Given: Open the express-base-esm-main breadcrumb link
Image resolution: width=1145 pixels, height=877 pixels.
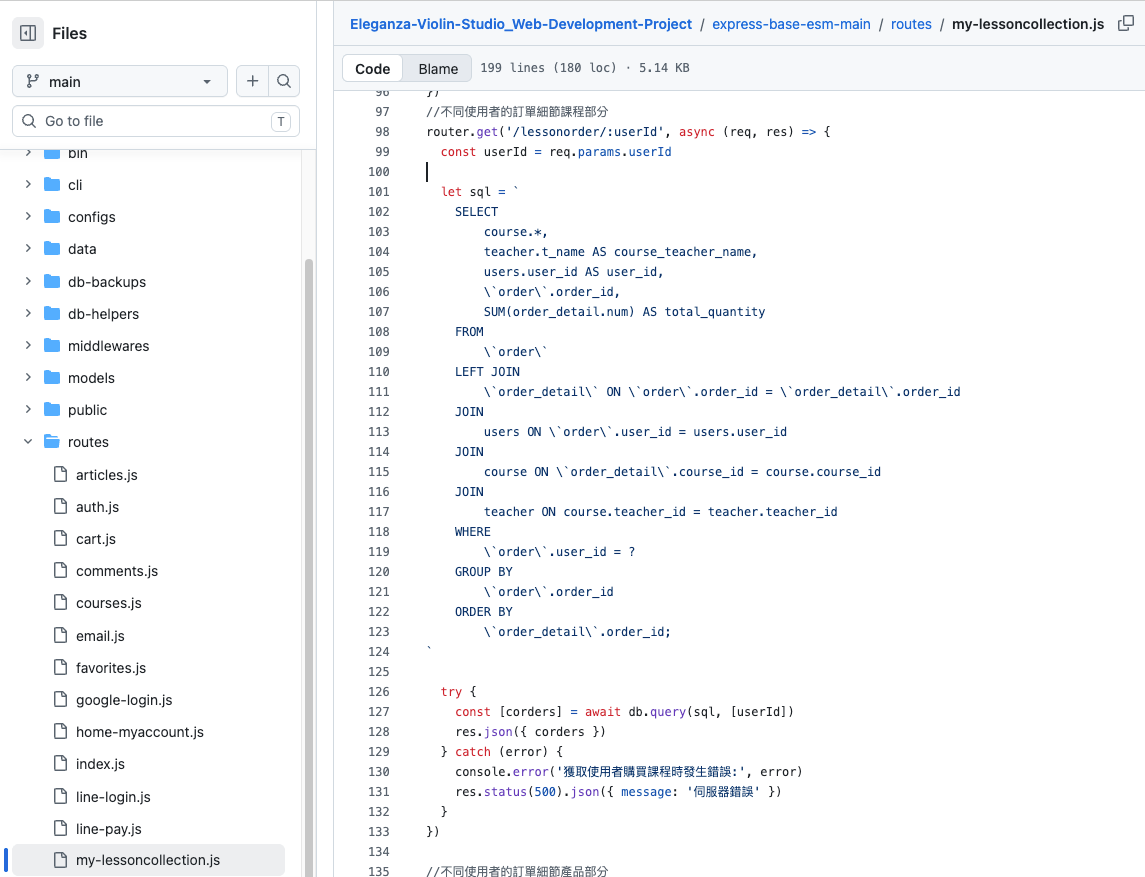Looking at the screenshot, I should click(791, 24).
